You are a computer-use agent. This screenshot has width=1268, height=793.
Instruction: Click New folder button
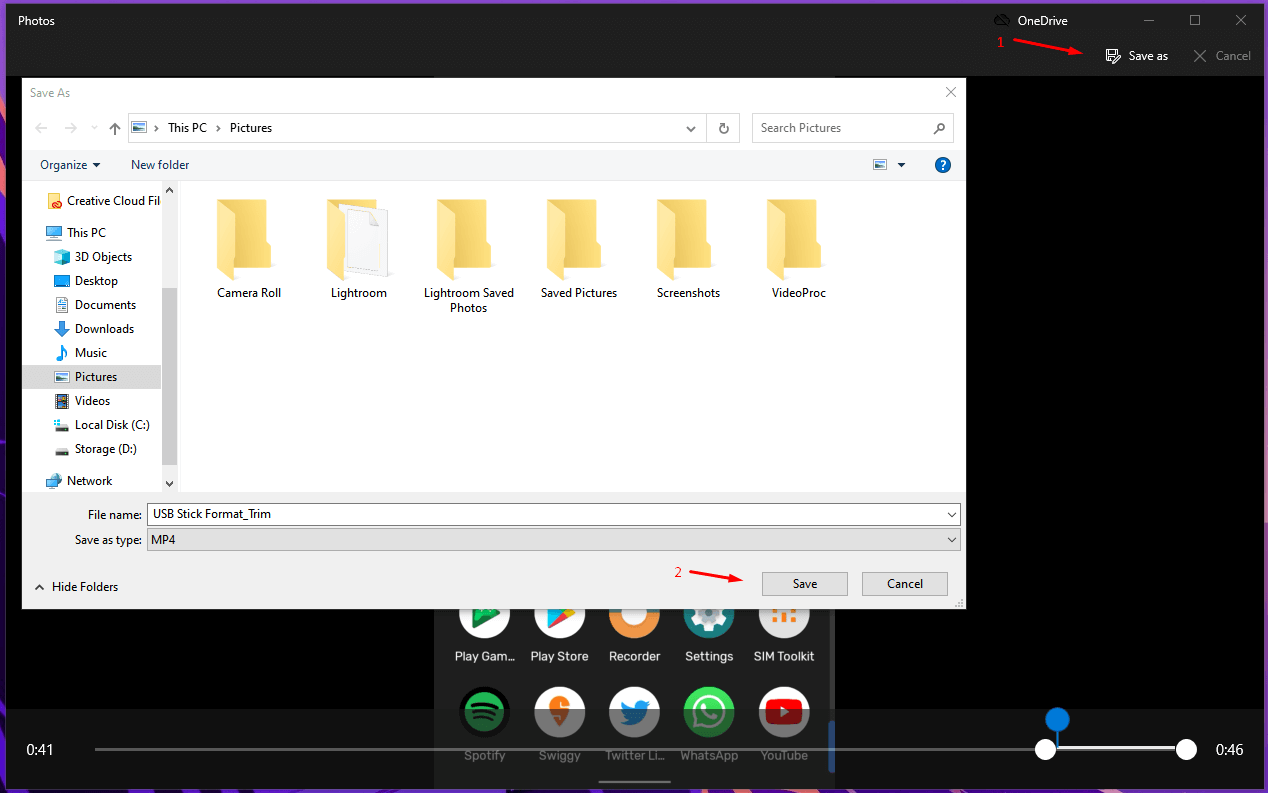pos(160,165)
